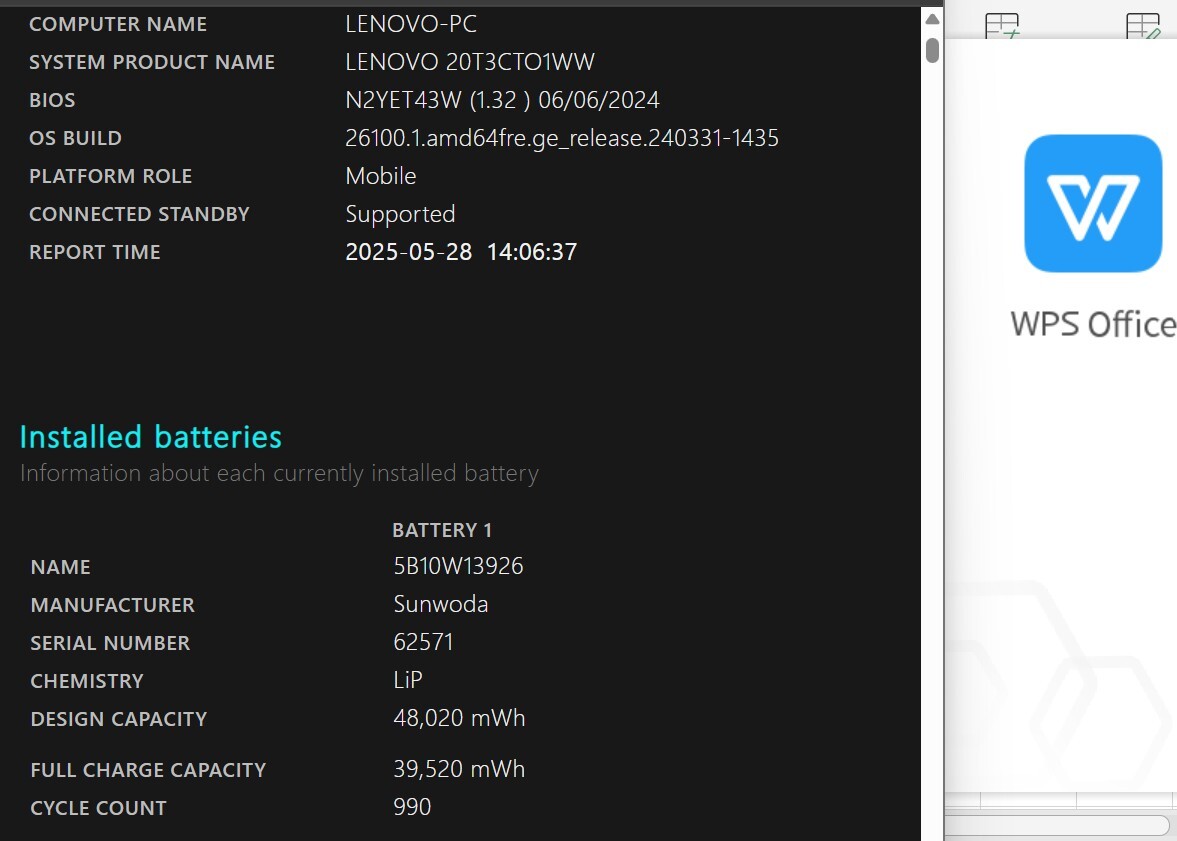Screen dimensions: 1177x841
Task: Click the 'Mobile' platform role value
Action: pos(381,176)
